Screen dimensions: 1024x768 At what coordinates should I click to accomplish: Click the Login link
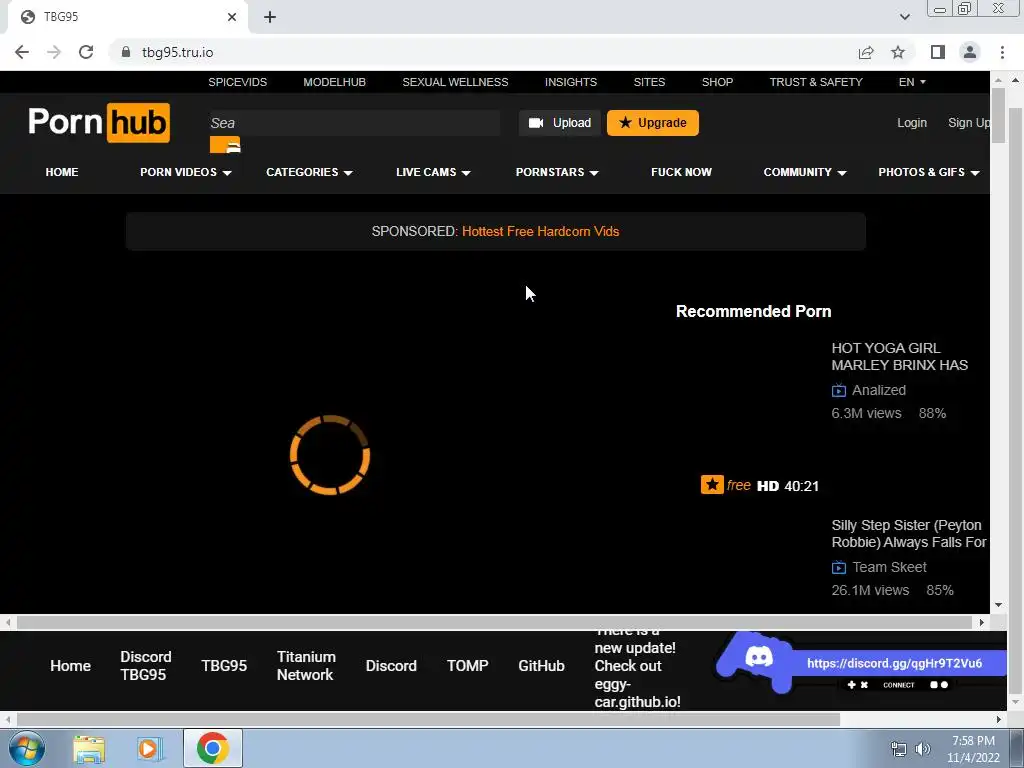pos(912,123)
